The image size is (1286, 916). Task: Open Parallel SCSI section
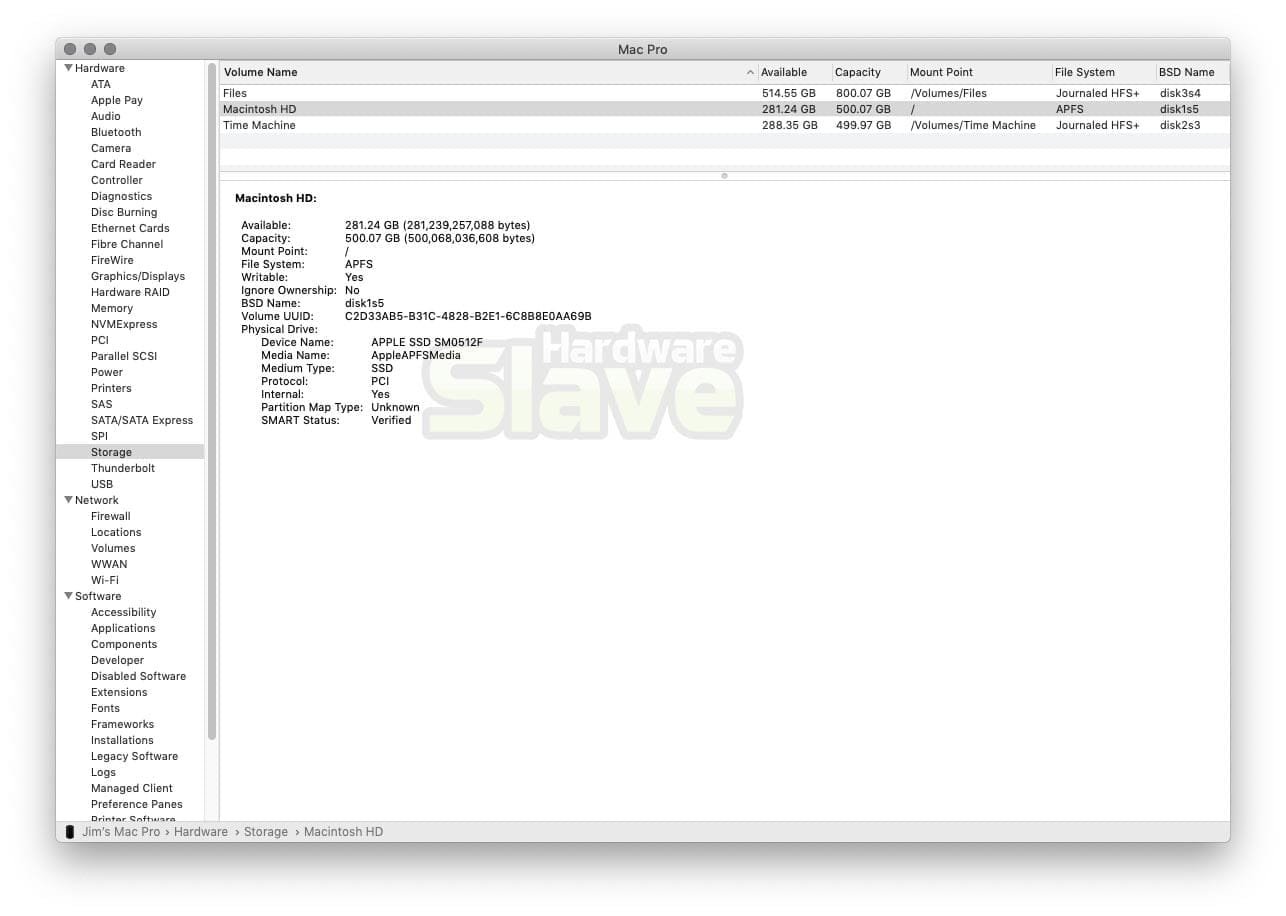(x=124, y=356)
